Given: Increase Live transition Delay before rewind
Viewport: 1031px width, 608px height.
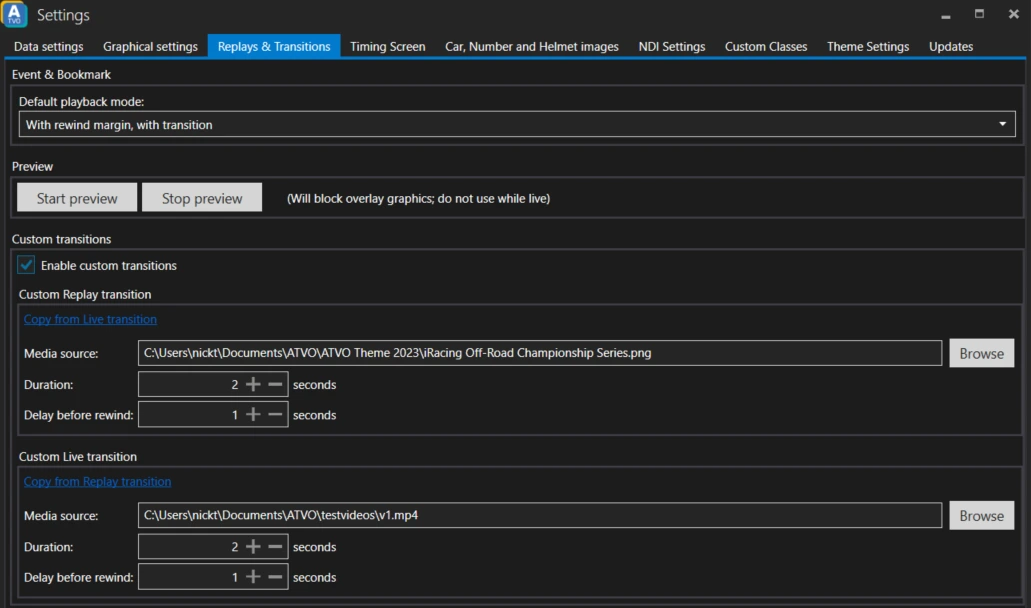Looking at the screenshot, I should coord(253,577).
